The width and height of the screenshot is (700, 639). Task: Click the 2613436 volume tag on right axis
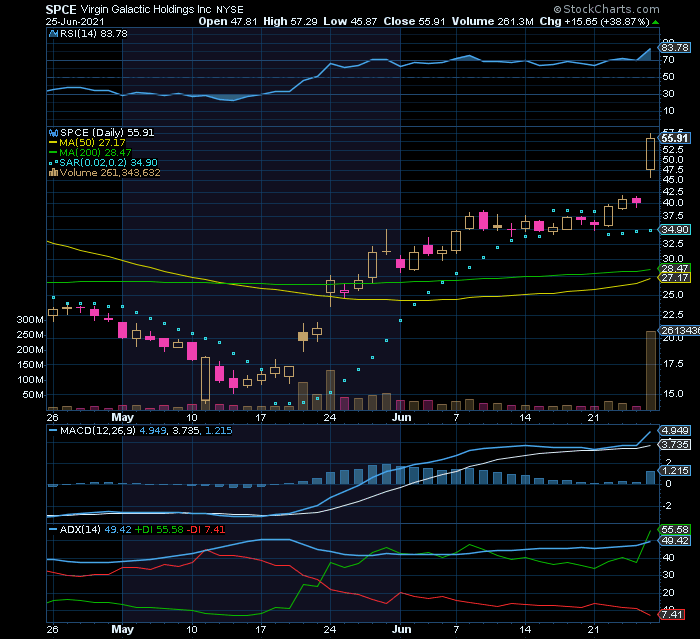coord(679,330)
